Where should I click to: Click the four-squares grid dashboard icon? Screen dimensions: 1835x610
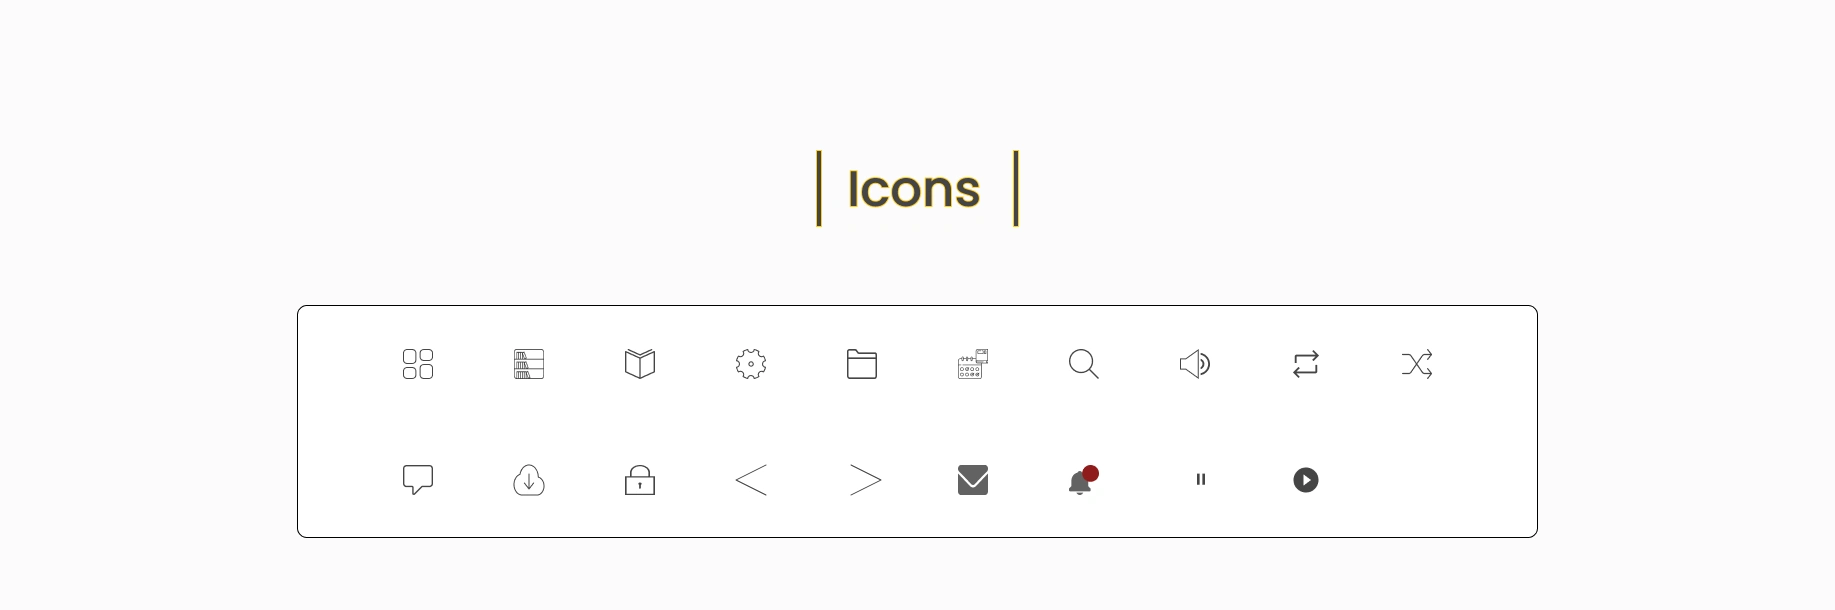pos(418,364)
